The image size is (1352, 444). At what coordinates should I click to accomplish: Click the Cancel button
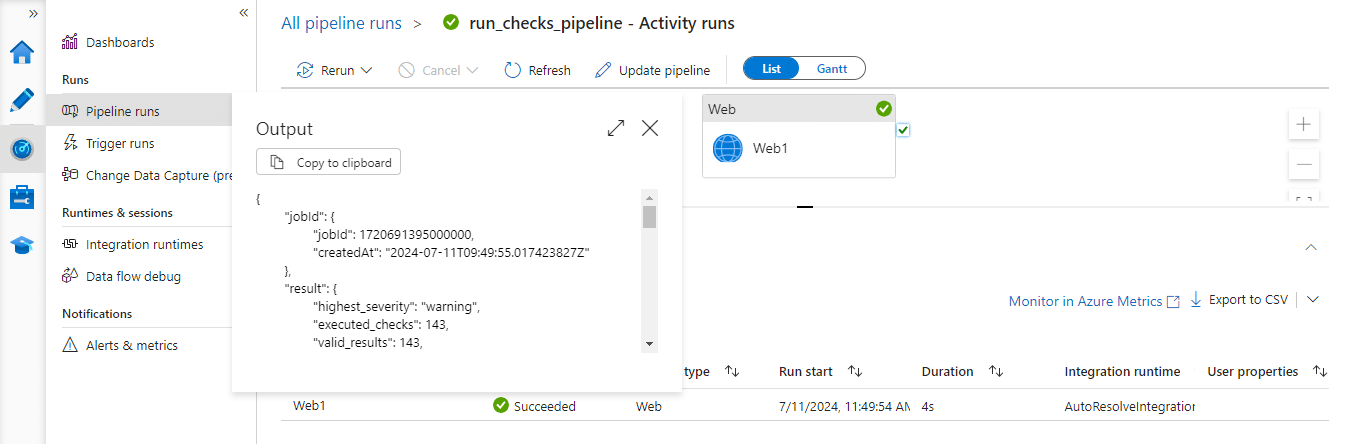coord(429,70)
